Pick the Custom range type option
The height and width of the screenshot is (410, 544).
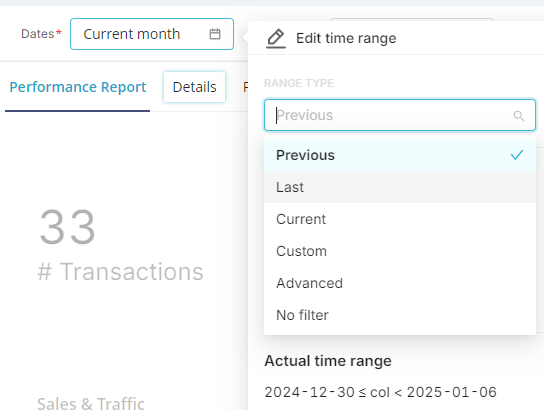click(400, 251)
